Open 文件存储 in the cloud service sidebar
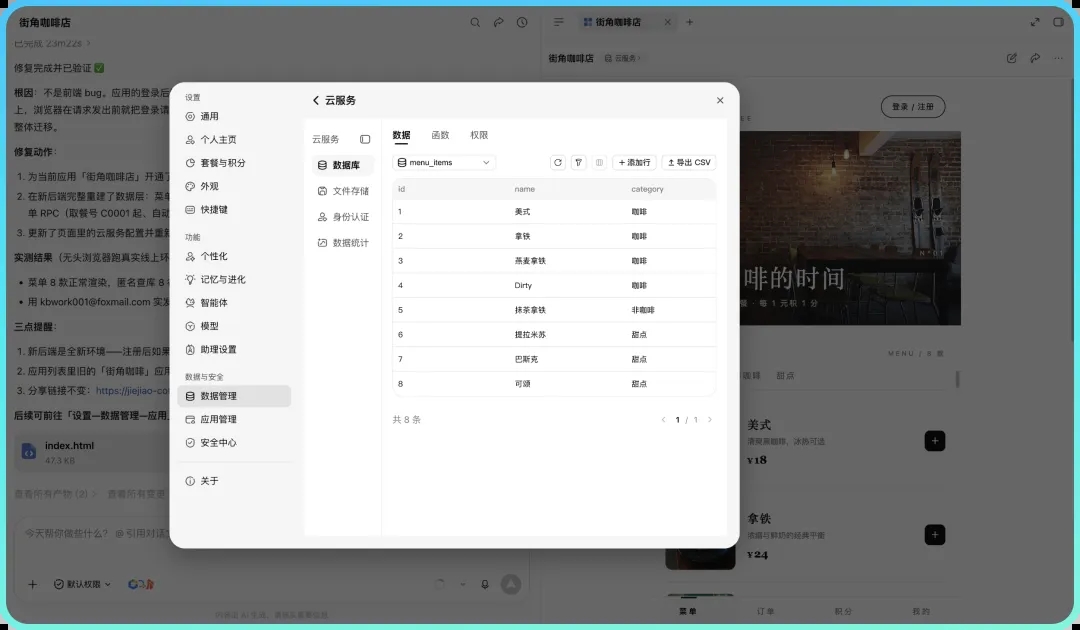 tap(342, 191)
